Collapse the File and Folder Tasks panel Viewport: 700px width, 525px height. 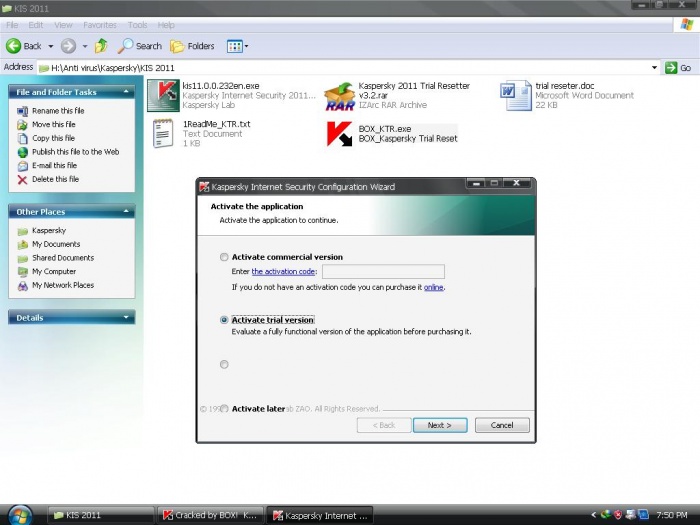click(126, 92)
